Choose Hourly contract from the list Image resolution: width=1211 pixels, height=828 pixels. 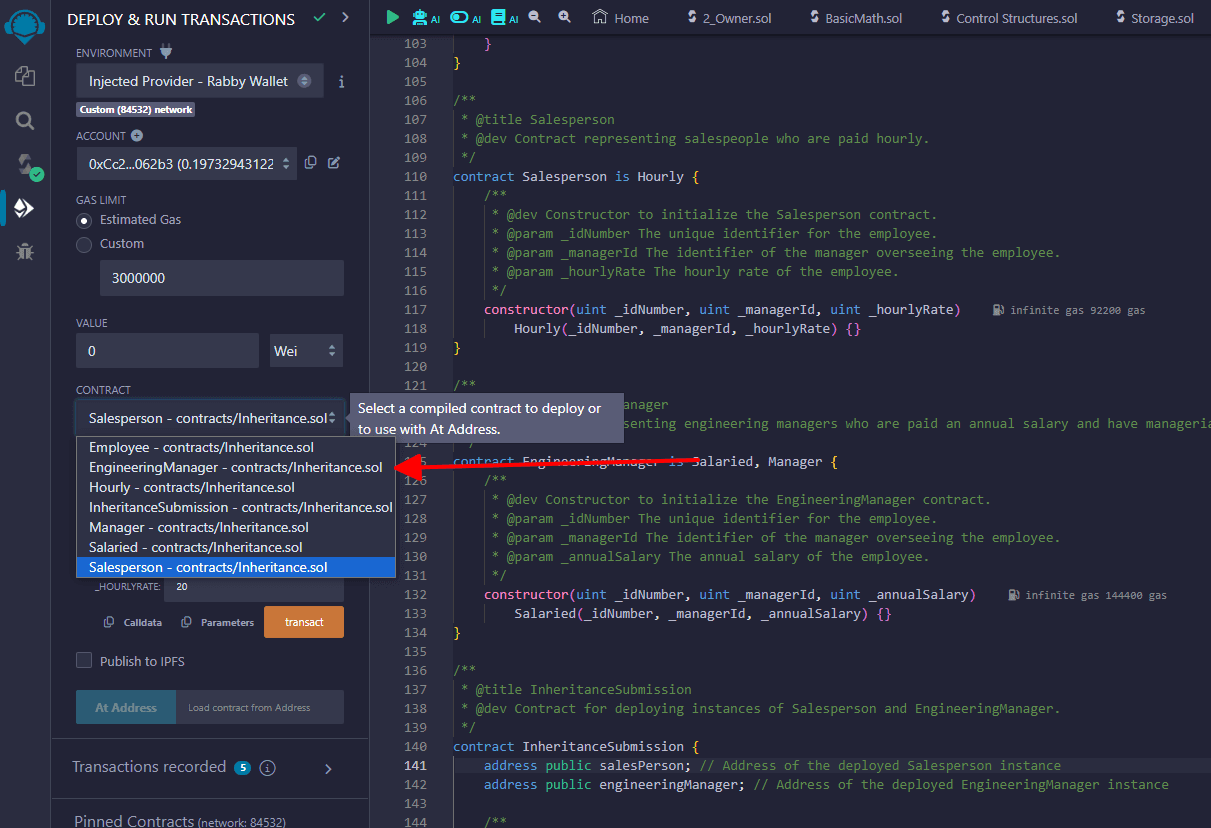(236, 487)
